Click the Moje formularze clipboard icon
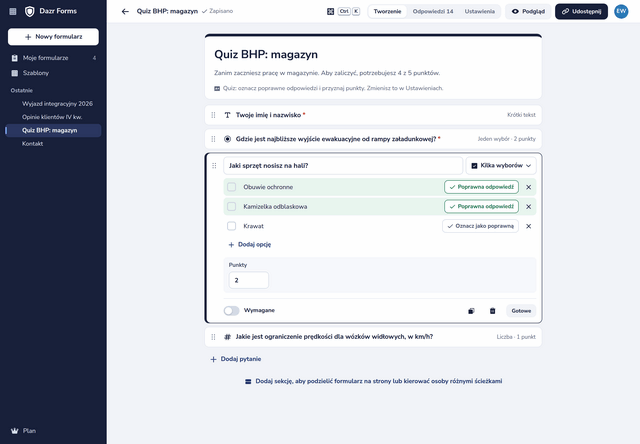Viewport: 640px width, 444px height. (x=15, y=58)
